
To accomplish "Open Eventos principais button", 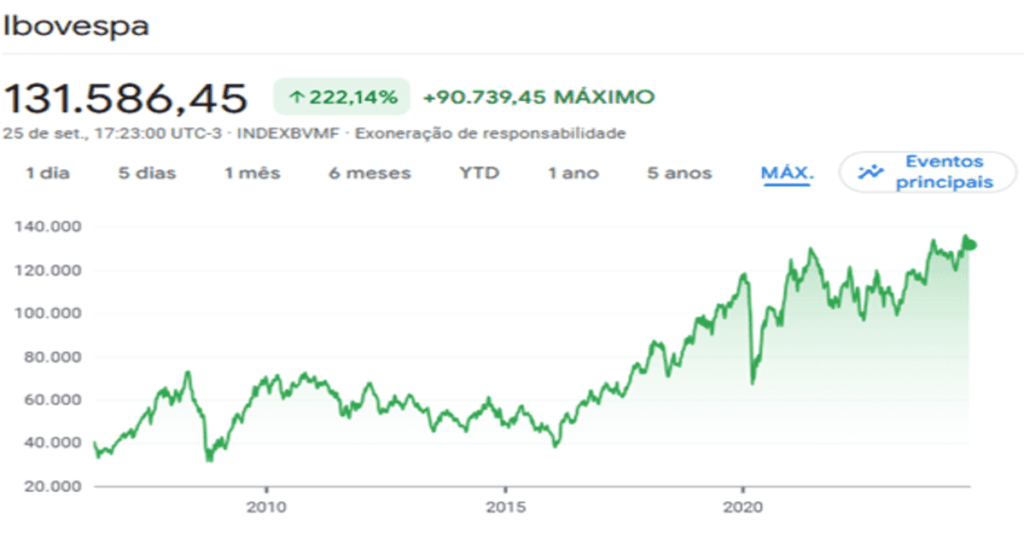I will pyautogui.click(x=928, y=172).
